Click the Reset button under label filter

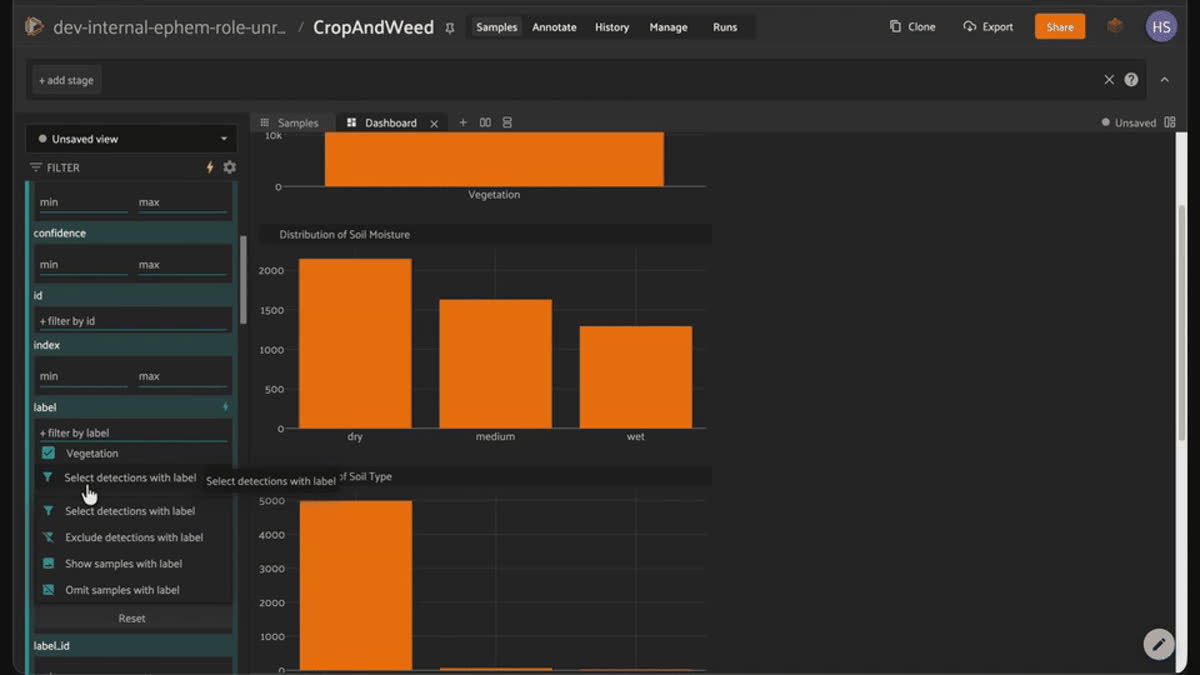132,618
